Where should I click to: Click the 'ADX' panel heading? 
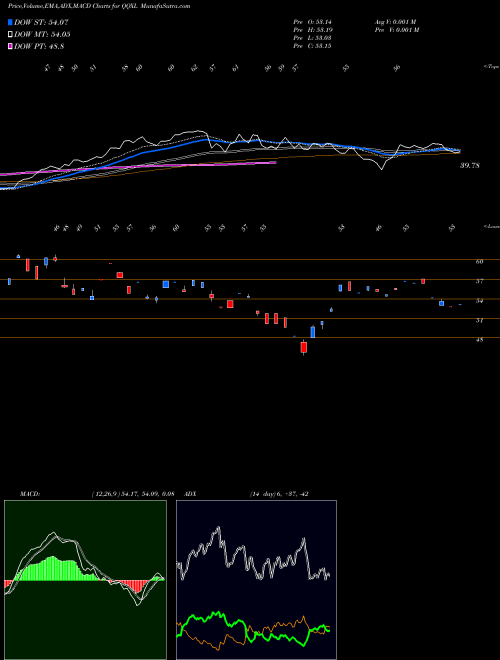point(190,494)
